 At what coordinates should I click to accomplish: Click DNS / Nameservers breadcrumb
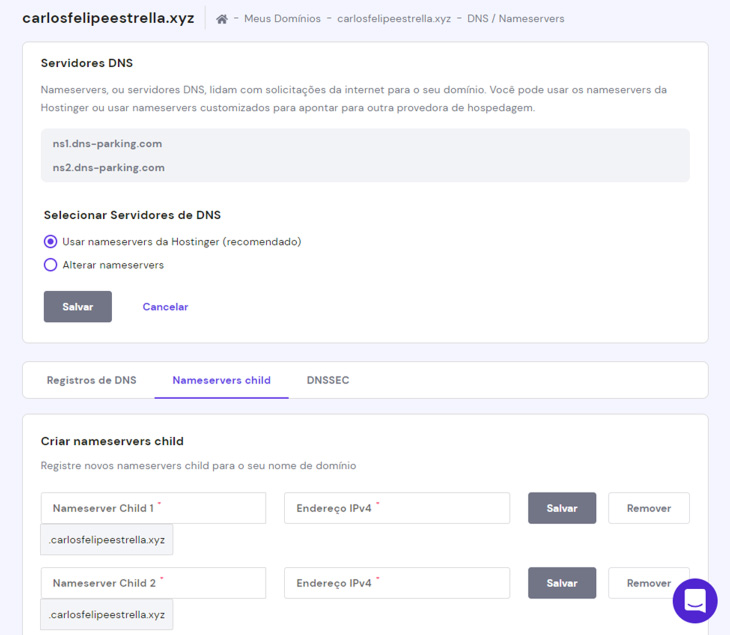coord(515,19)
